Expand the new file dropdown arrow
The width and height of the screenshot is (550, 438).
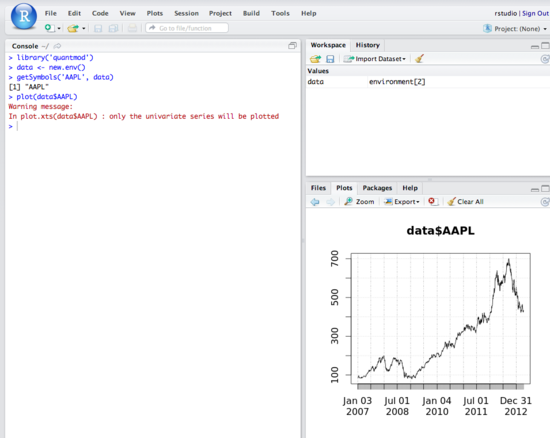point(59,28)
